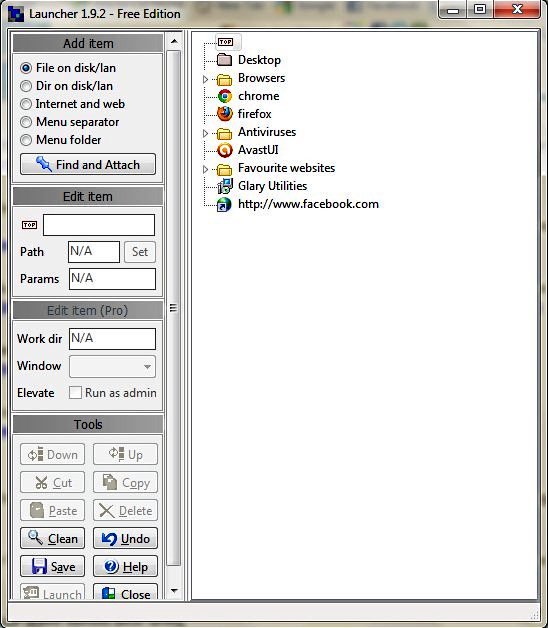Click the AvastUI orange icon

[x=225, y=150]
